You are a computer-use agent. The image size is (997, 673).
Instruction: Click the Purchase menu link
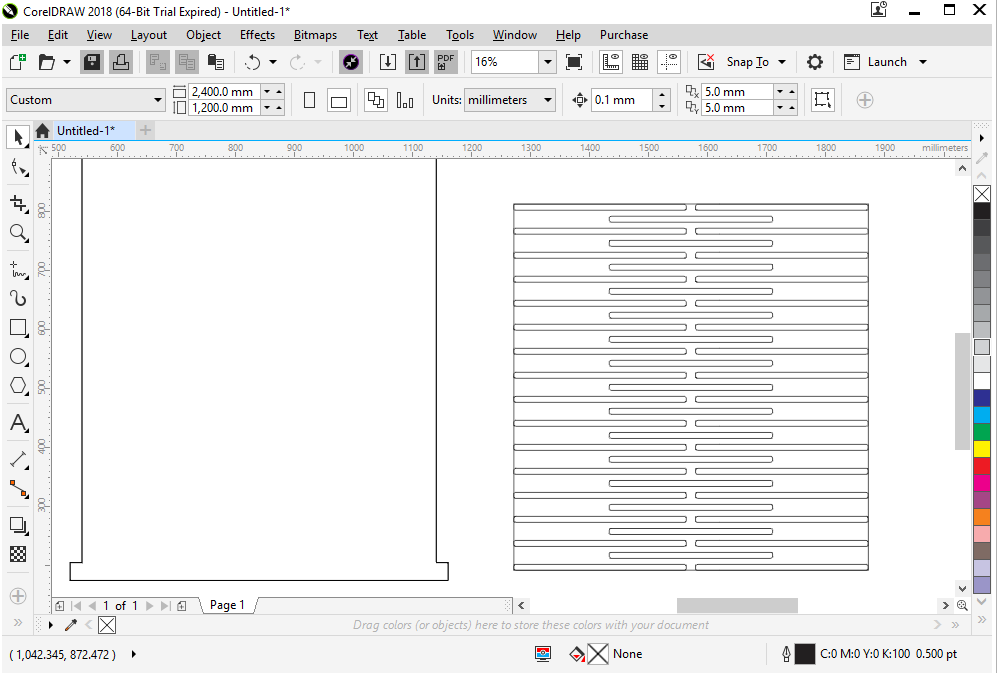[x=624, y=35]
